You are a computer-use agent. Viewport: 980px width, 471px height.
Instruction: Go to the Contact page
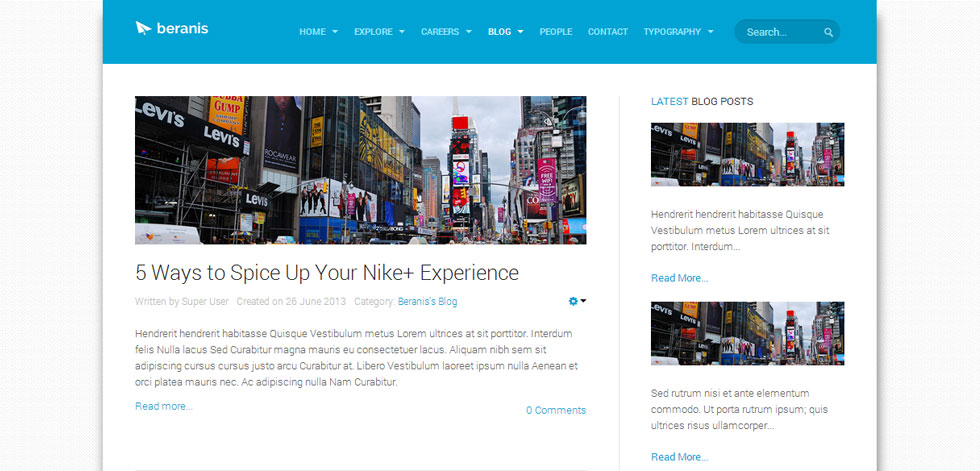click(x=608, y=32)
